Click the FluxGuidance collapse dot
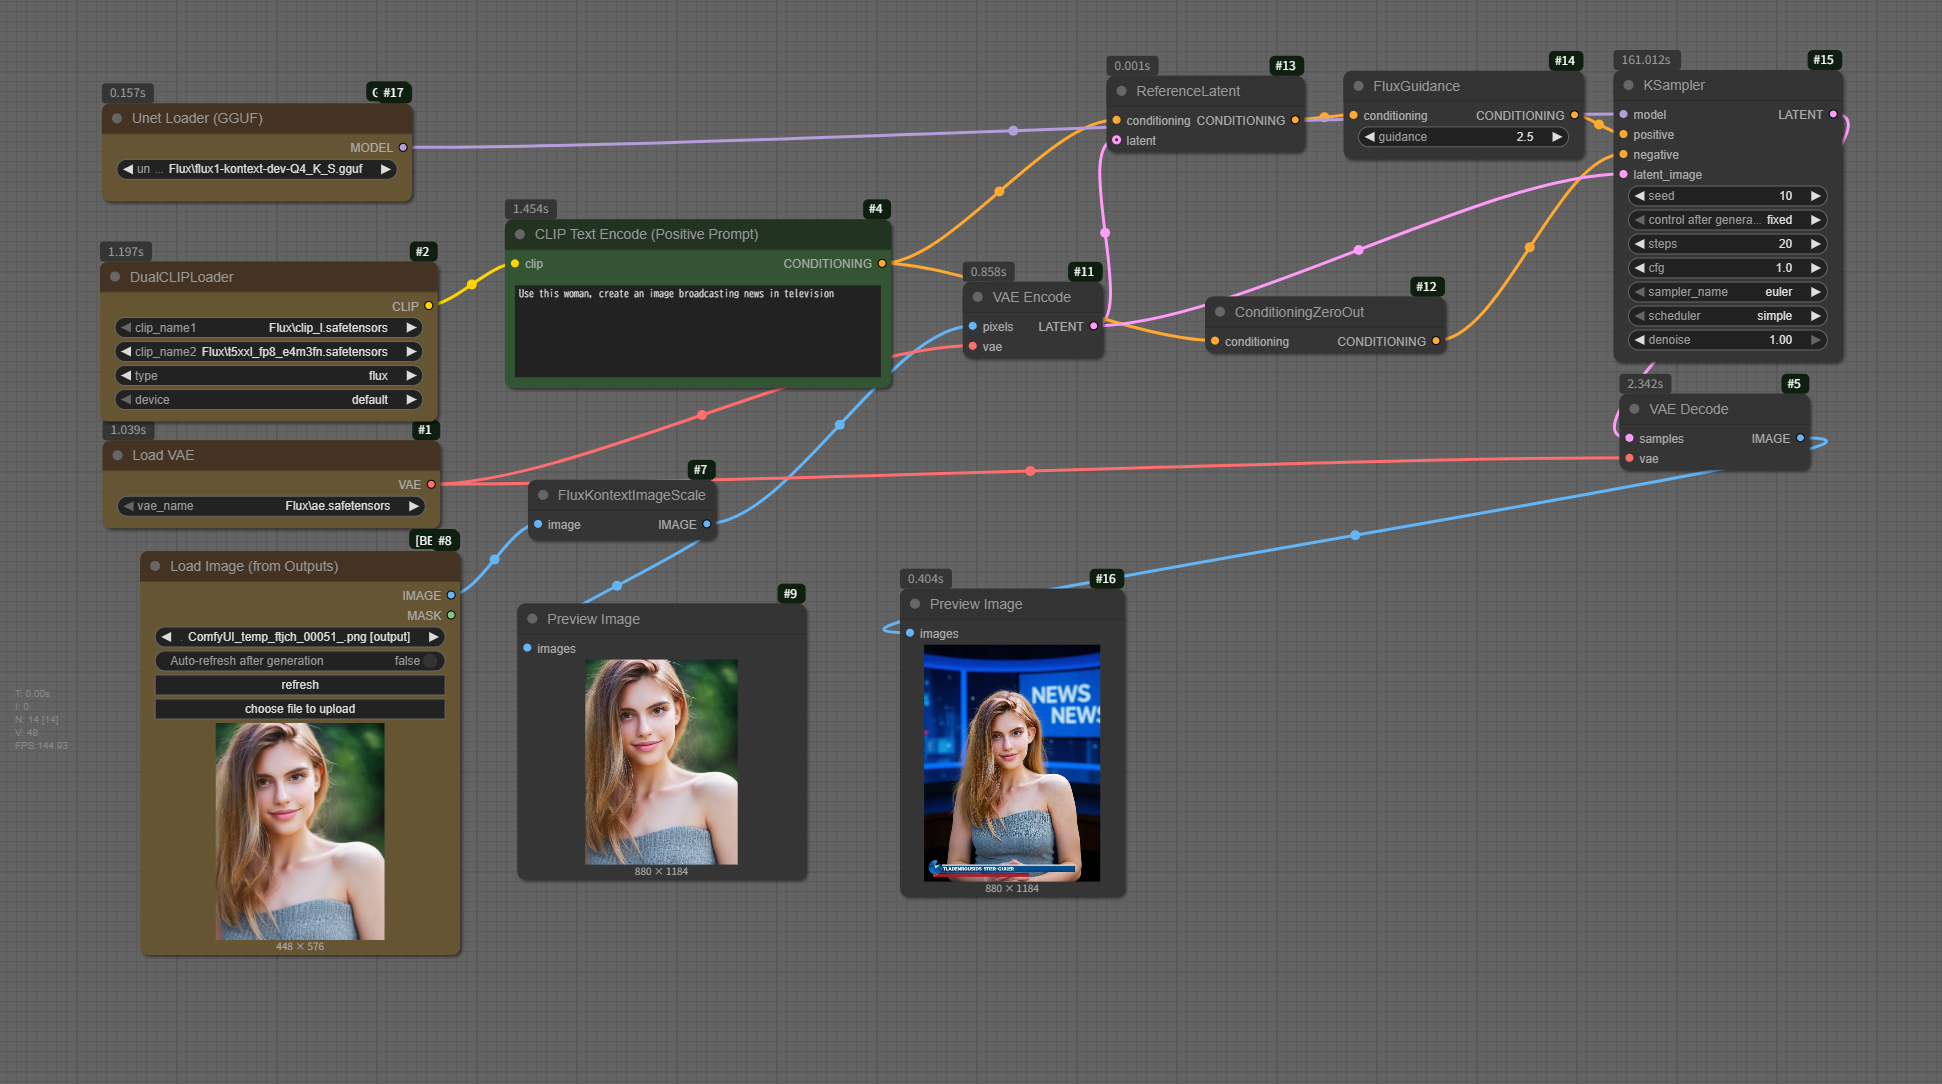Screen dimensions: 1942x1084 click(x=1358, y=87)
